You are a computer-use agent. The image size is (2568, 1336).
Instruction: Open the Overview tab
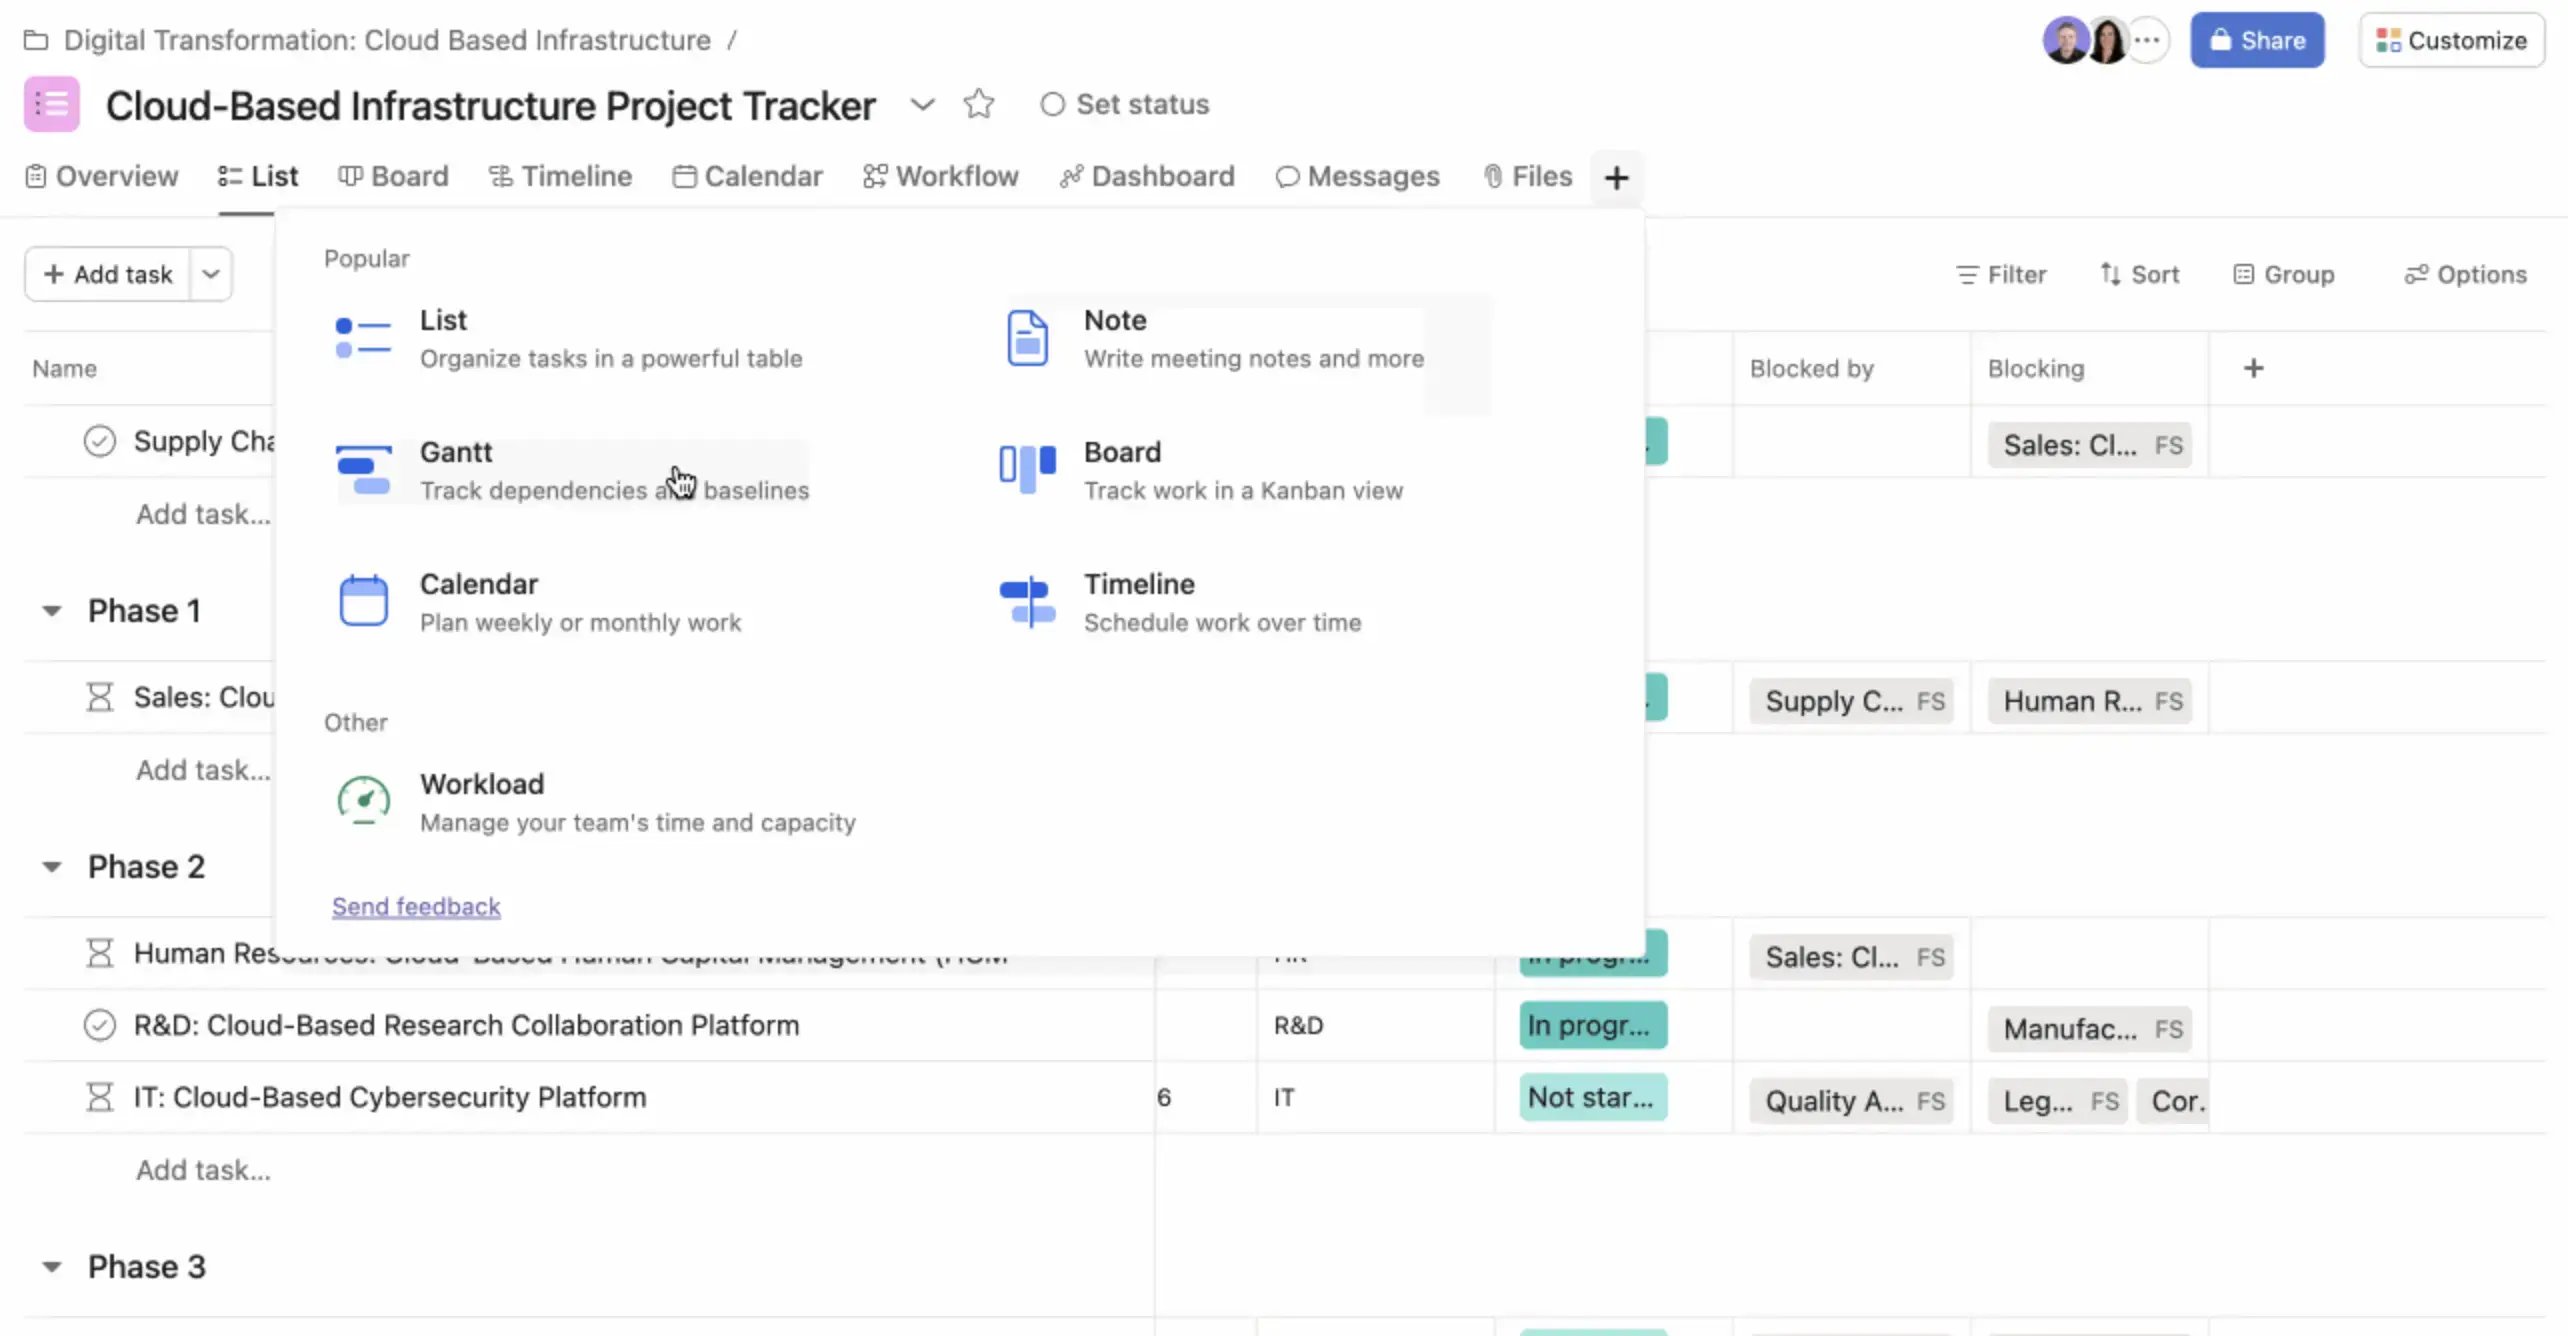102,176
